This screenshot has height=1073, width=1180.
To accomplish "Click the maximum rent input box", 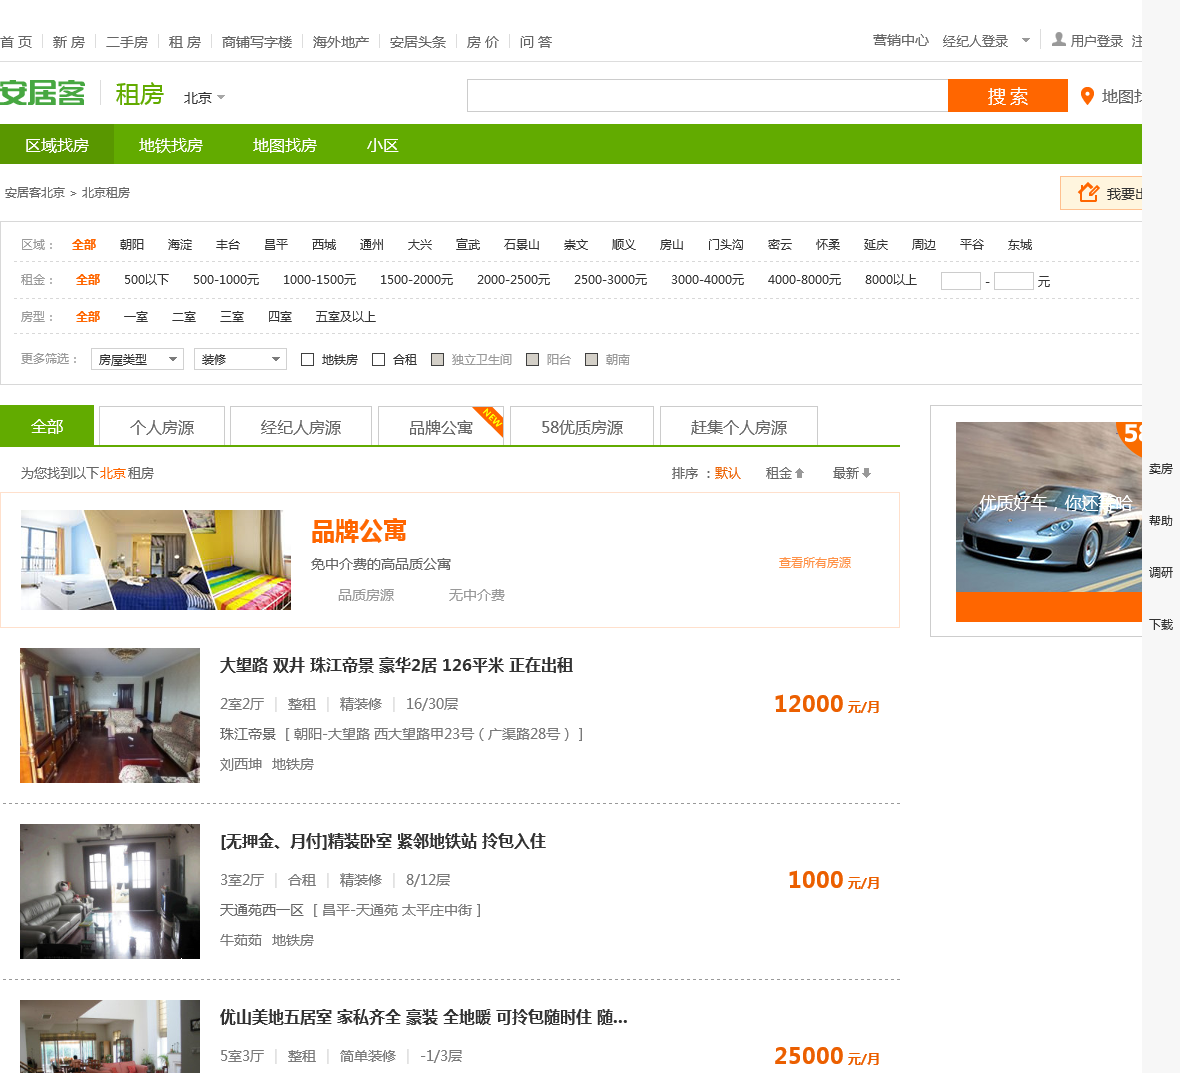I will tap(1014, 281).
